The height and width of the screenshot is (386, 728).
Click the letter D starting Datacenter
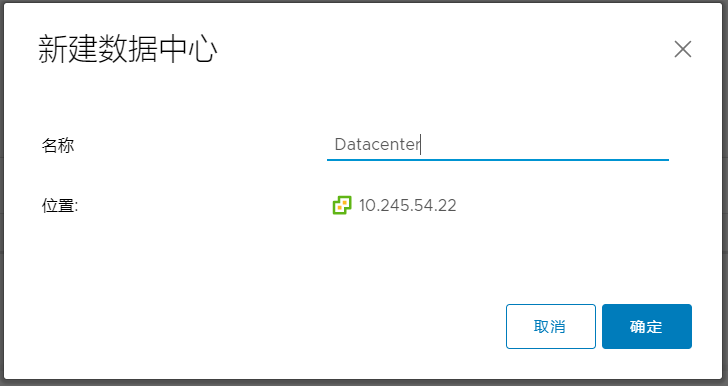(x=340, y=144)
